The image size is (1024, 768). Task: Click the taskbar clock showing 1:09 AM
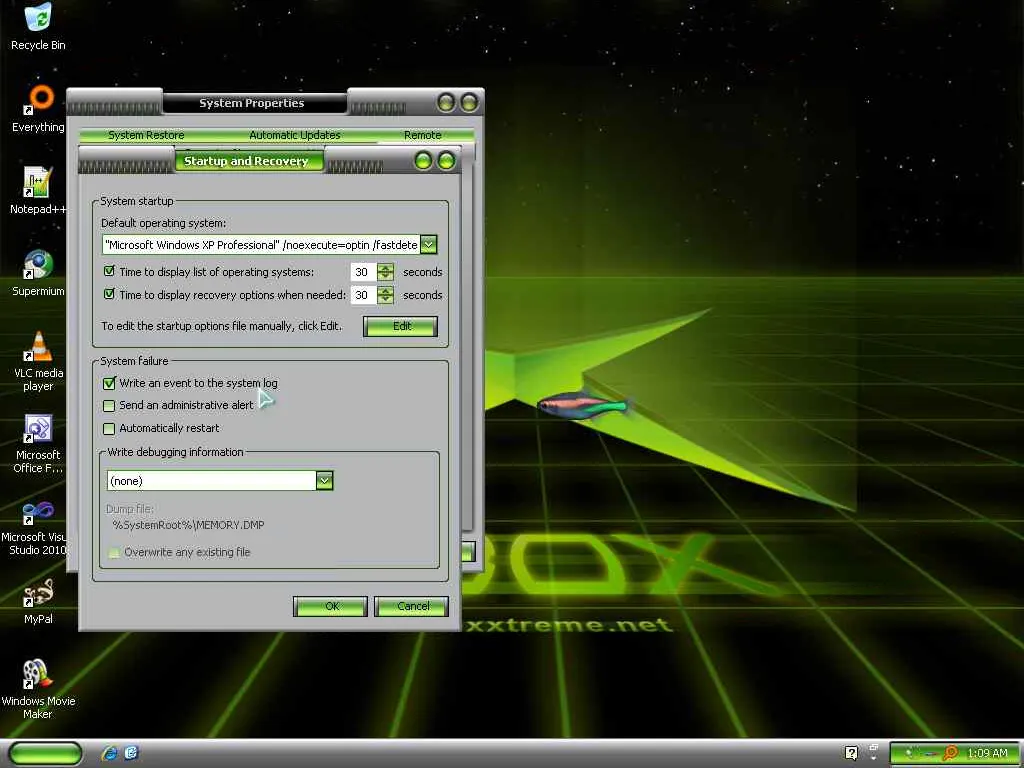[x=987, y=754]
